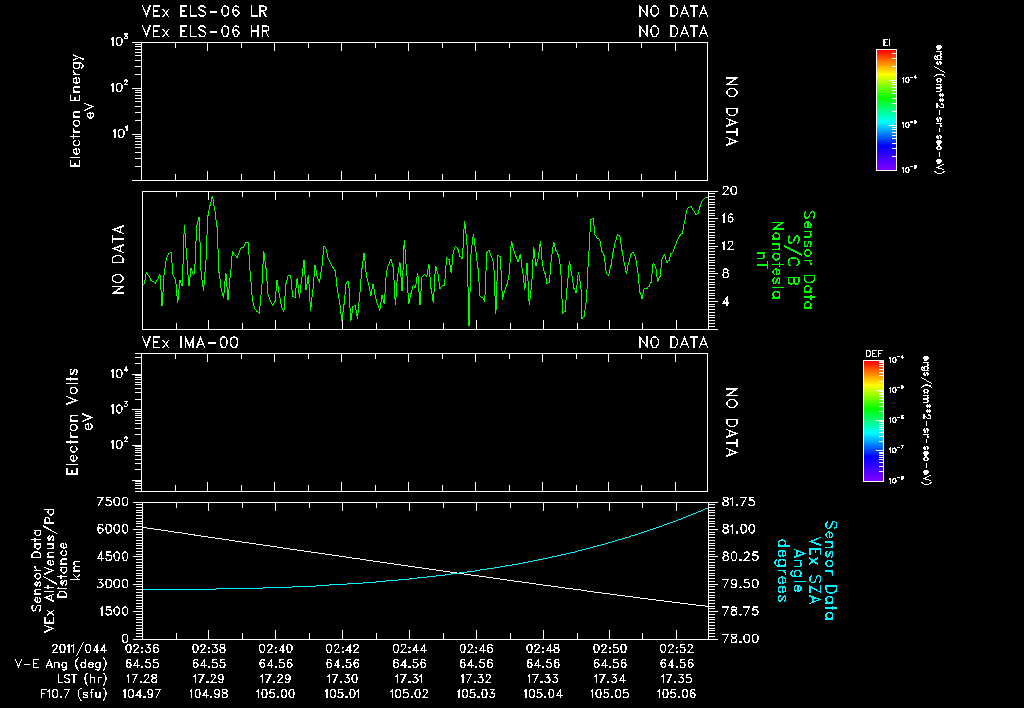Click the DEF rainbow color scale bar
The height and width of the screenshot is (708, 1024).
pos(873,421)
